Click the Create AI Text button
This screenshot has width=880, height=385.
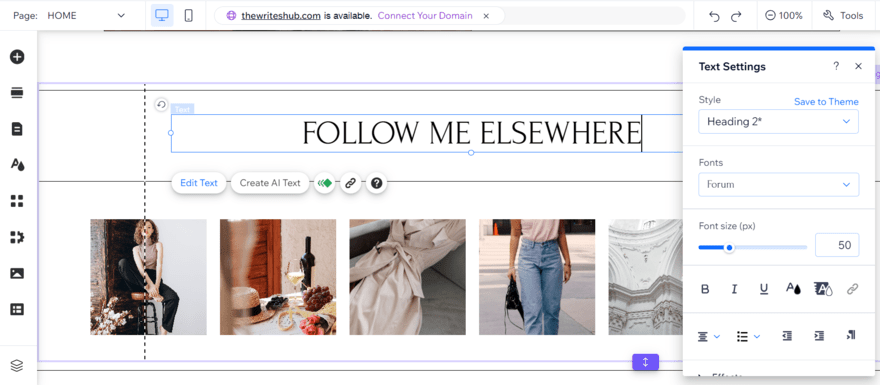pos(270,183)
